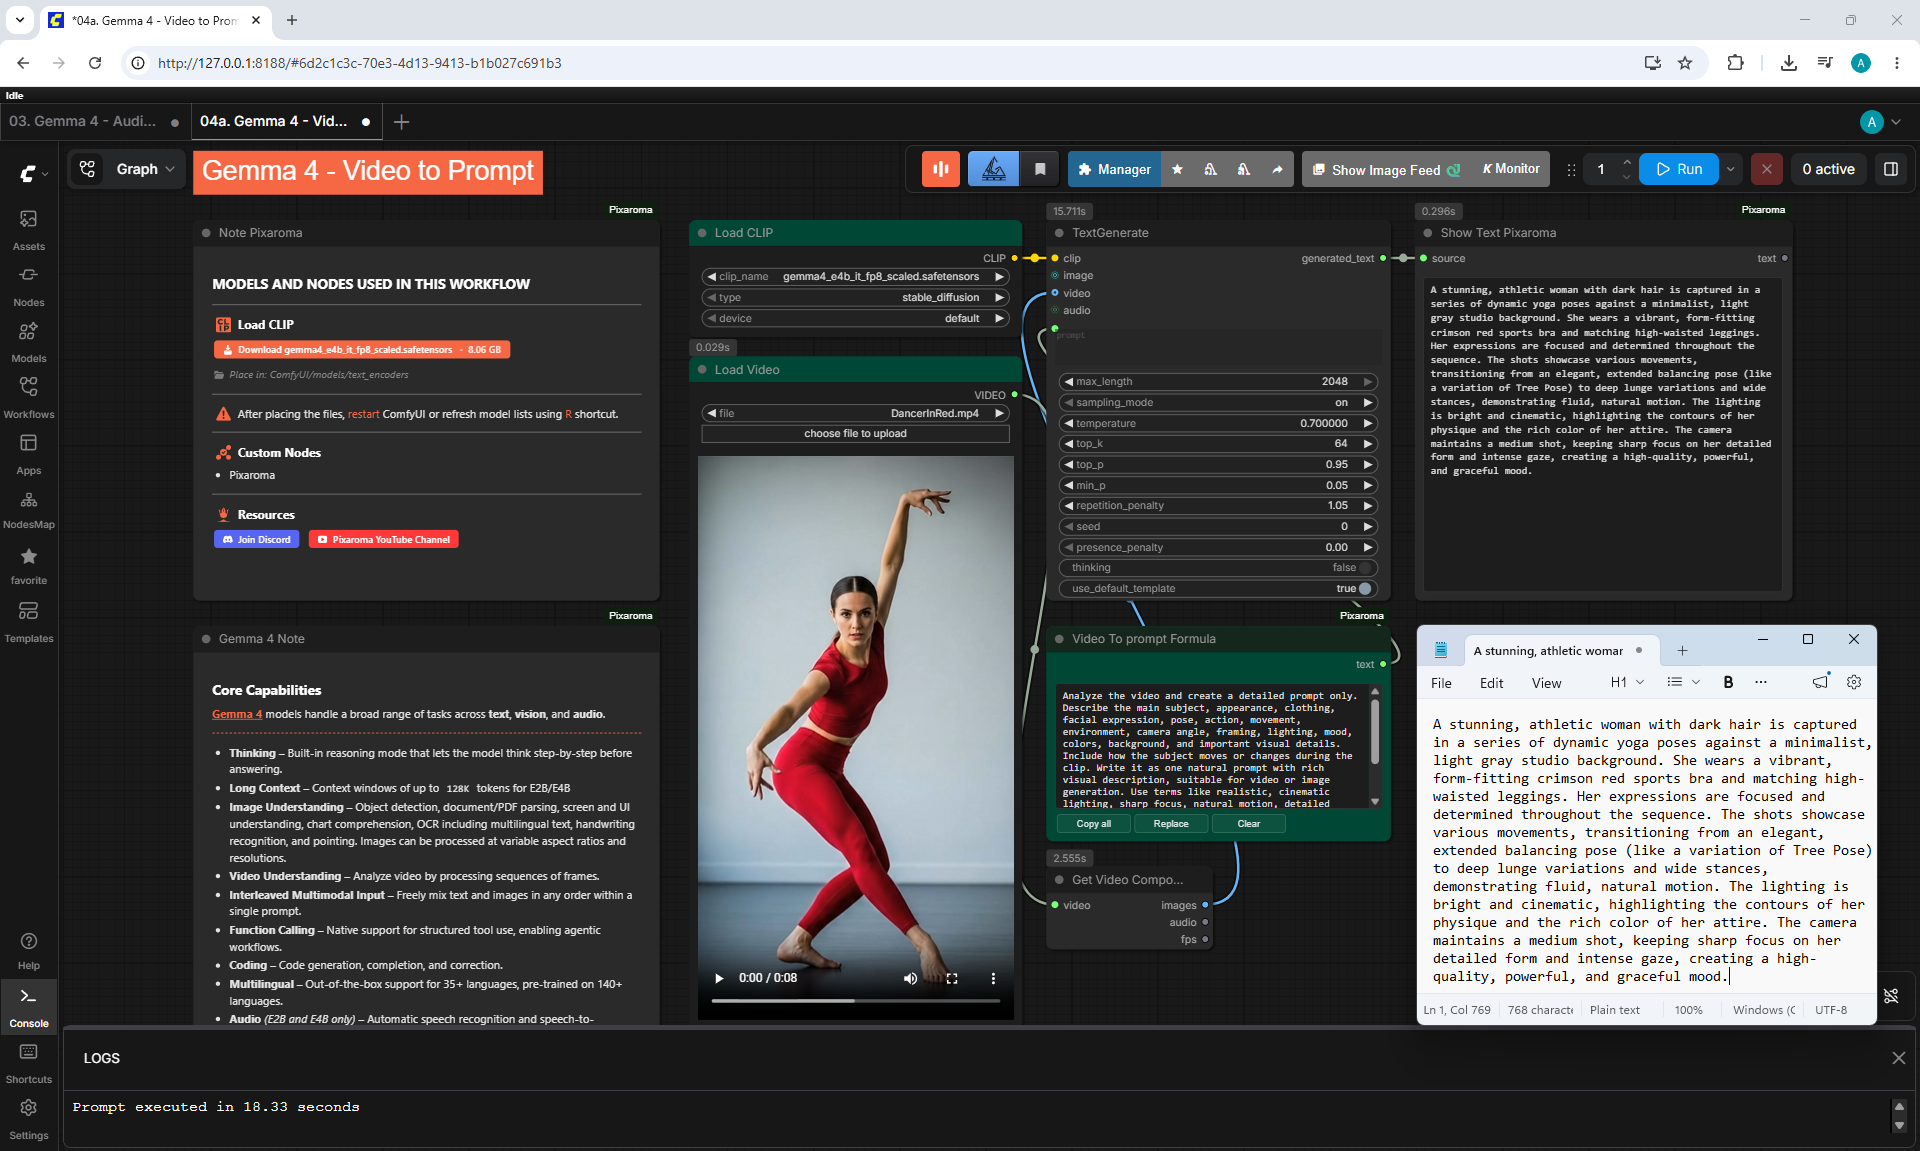Viewport: 1920px width, 1151px height.
Task: Open the Manager button
Action: point(1115,169)
